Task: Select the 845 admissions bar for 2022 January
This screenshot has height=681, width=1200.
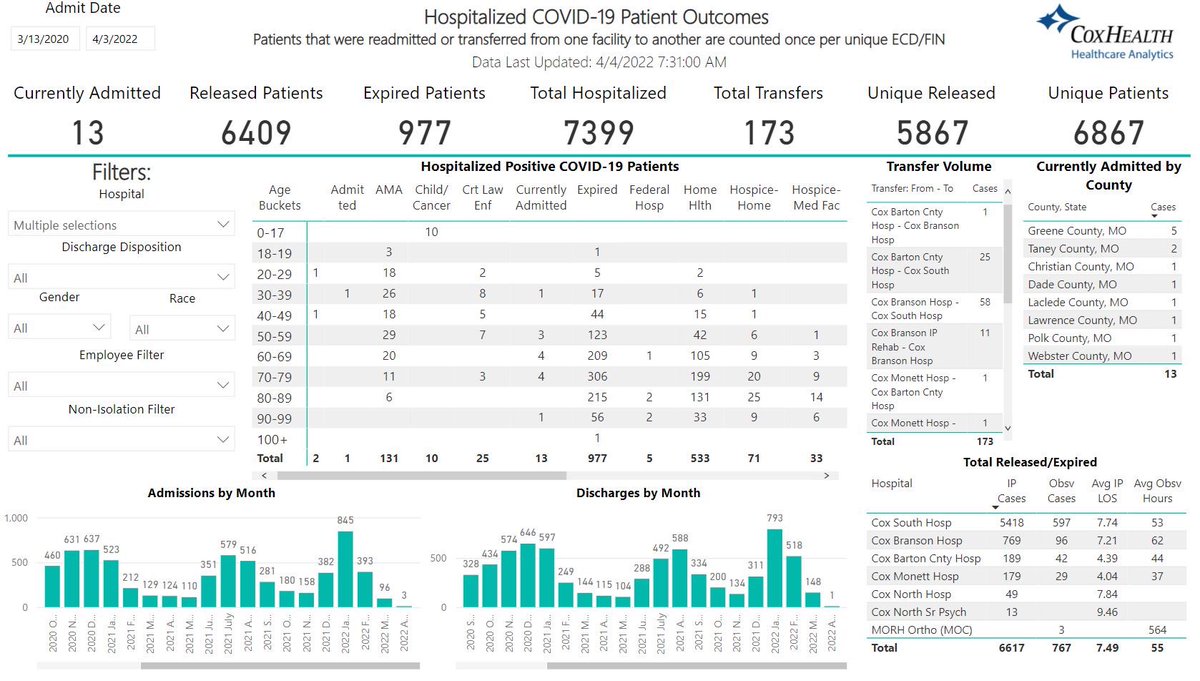Action: tap(345, 569)
